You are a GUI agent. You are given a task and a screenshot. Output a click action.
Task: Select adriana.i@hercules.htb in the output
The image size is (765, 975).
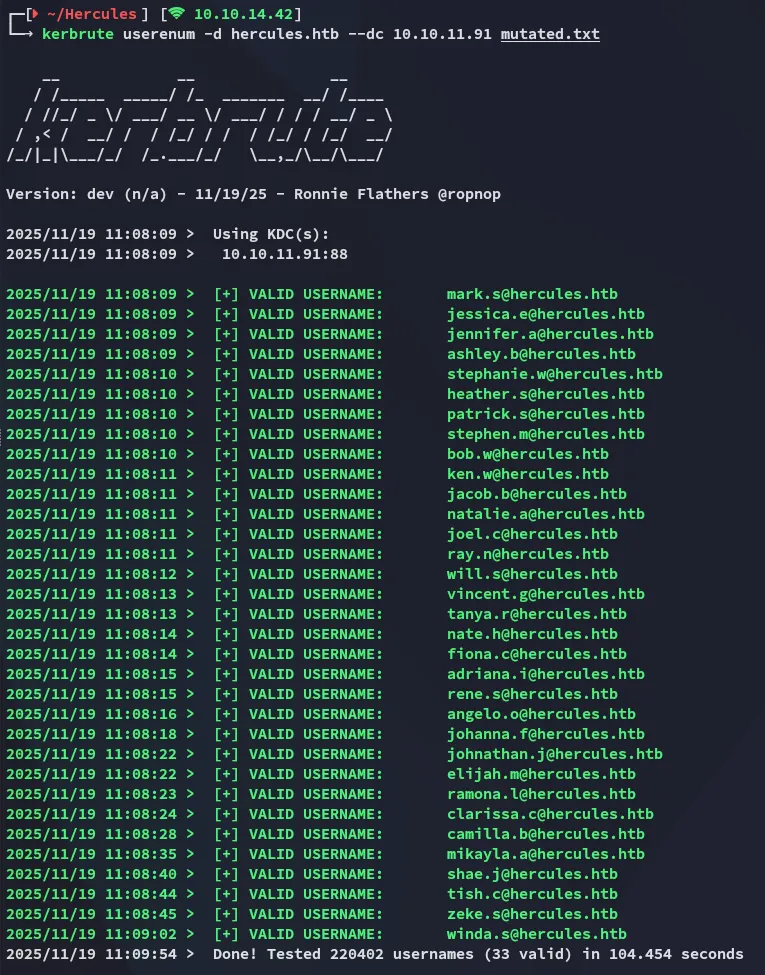point(545,674)
